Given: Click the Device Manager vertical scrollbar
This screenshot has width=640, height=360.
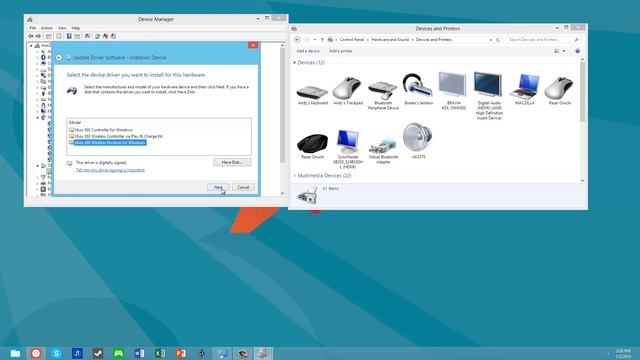Looking at the screenshot, I should click(282, 106).
